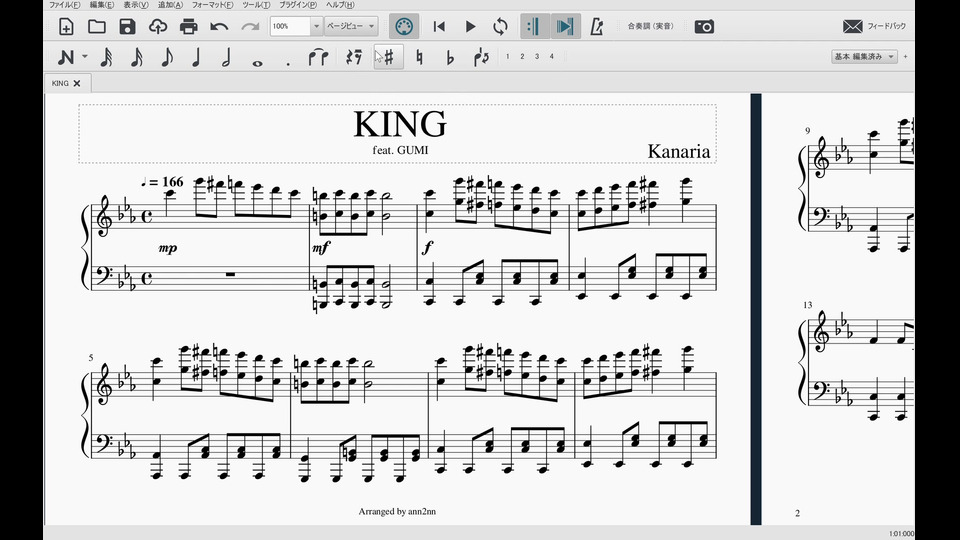This screenshot has width=960, height=540.
Task: Toggle pan score during playback
Action: pos(565,26)
